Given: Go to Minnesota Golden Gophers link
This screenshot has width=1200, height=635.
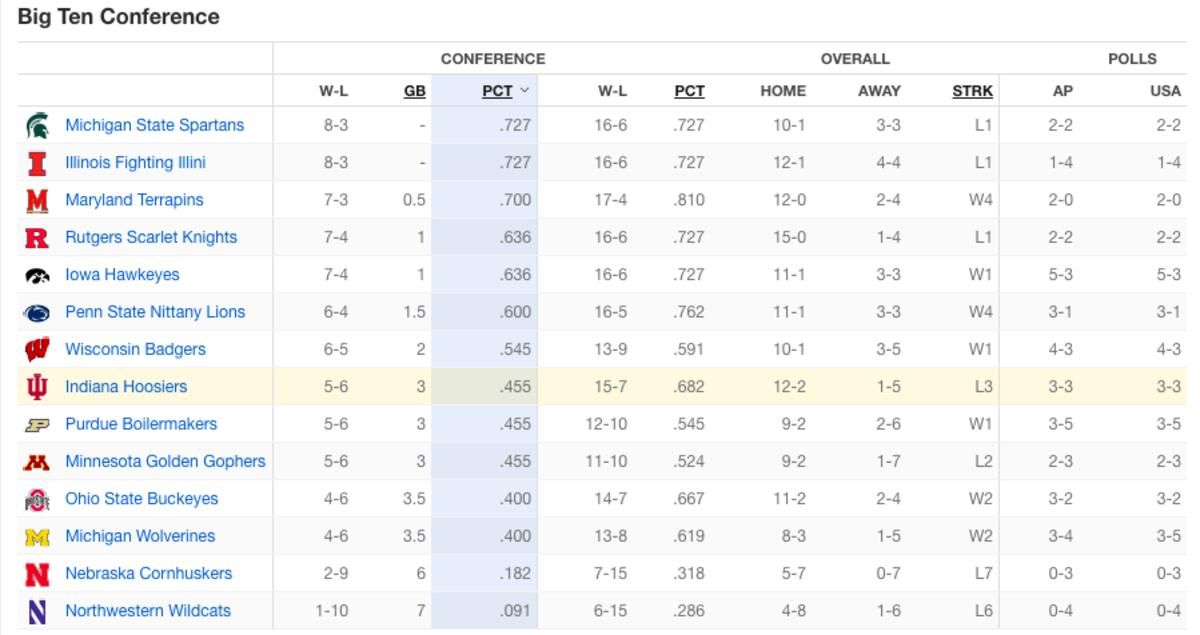Looking at the screenshot, I should point(165,461).
